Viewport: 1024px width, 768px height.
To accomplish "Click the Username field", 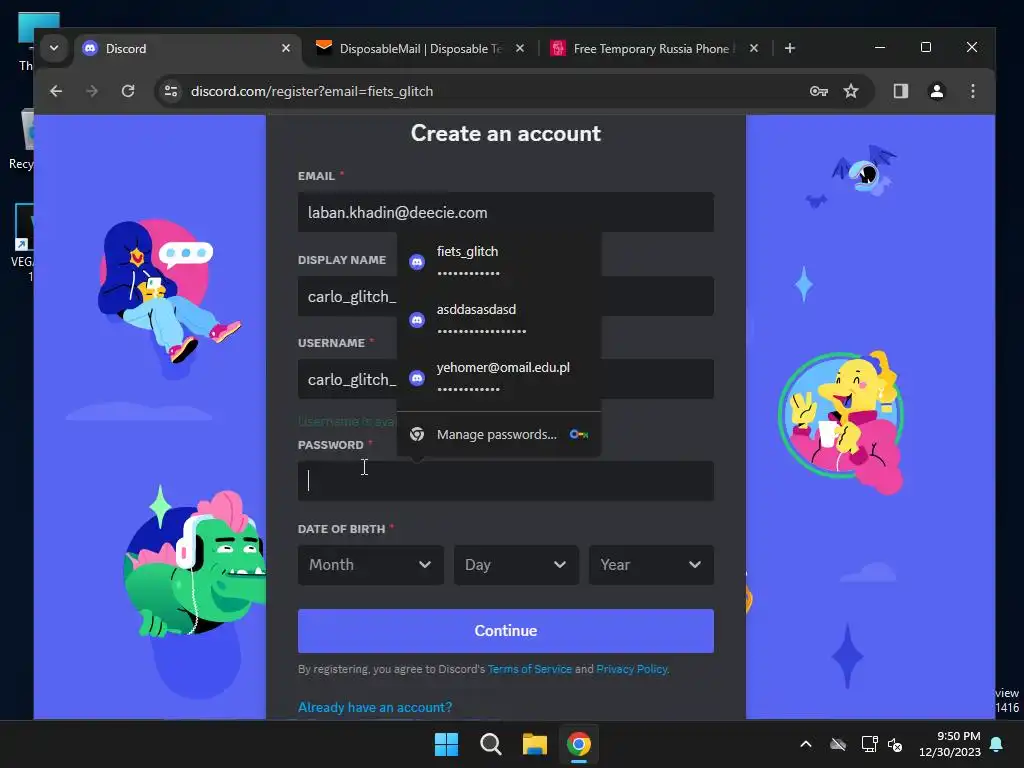I will pyautogui.click(x=505, y=379).
